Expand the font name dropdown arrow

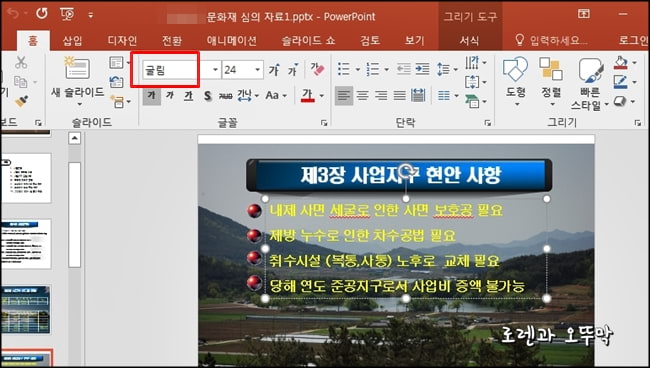point(215,70)
